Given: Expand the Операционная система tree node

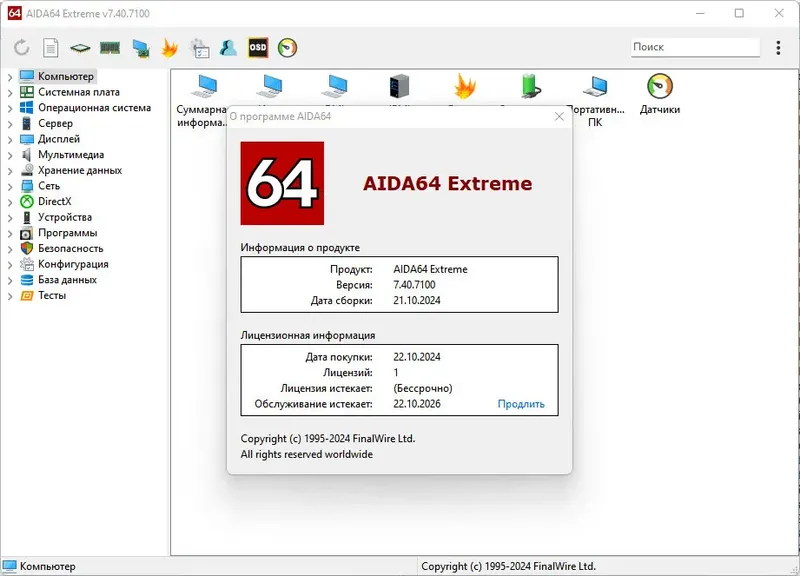Looking at the screenshot, I should pos(10,108).
